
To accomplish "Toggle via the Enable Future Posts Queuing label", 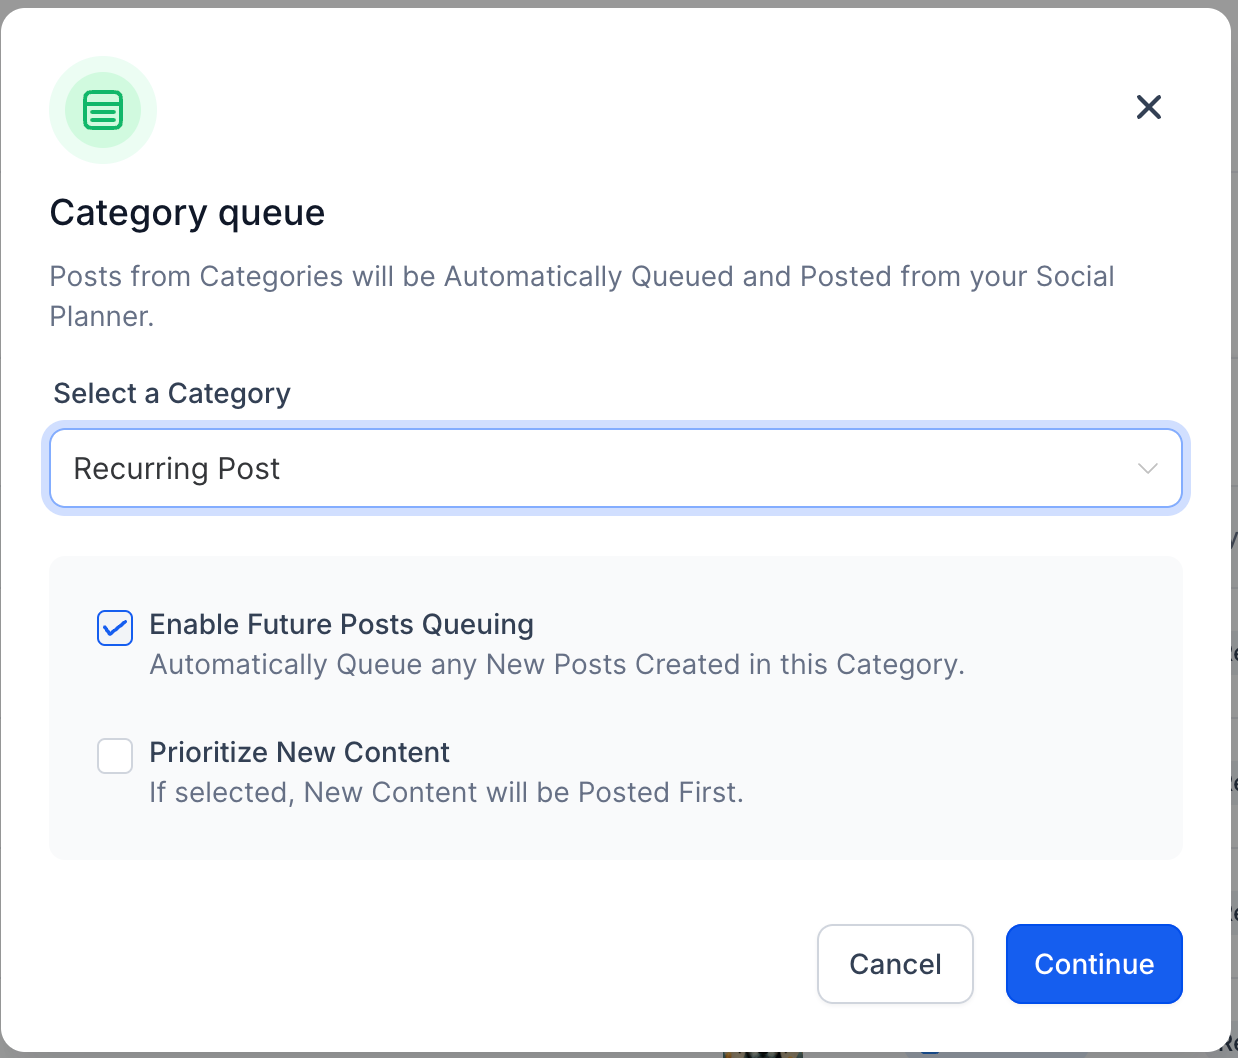I will coord(341,625).
